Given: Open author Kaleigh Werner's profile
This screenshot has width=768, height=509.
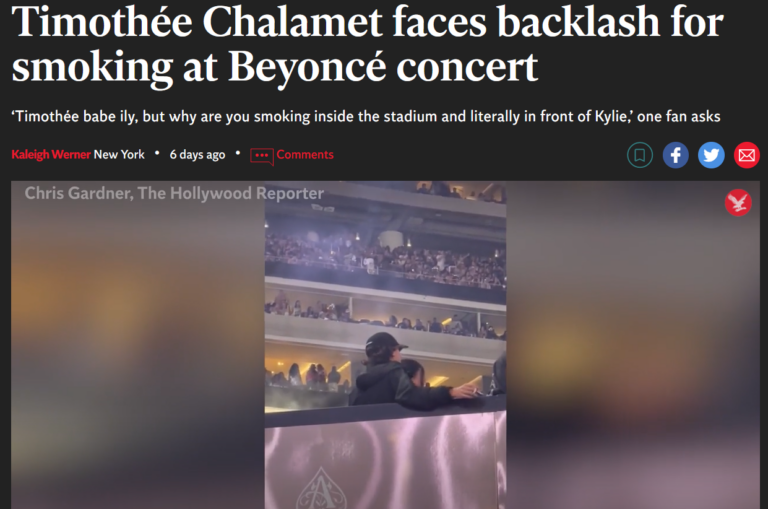Looking at the screenshot, I should coord(51,155).
